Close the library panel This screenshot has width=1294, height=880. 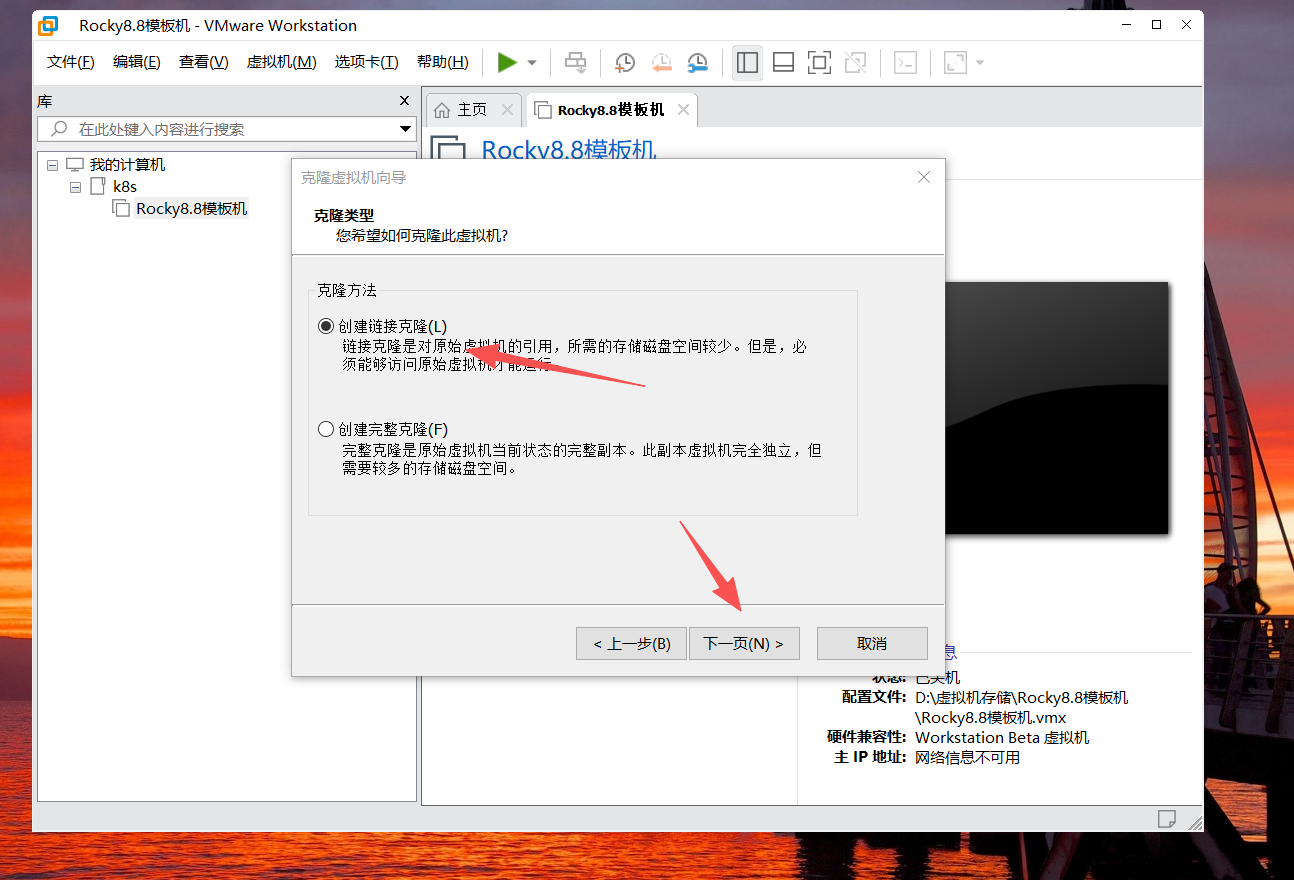click(x=404, y=100)
